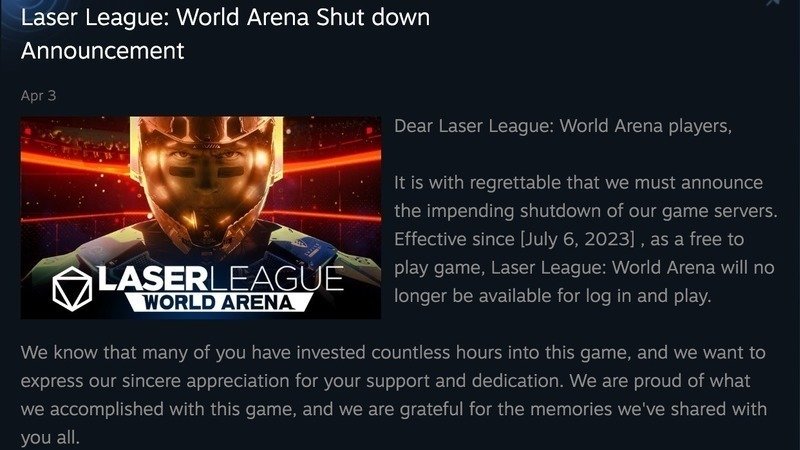This screenshot has width=800, height=450.
Task: Open the Laser League banner image
Action: 201,218
